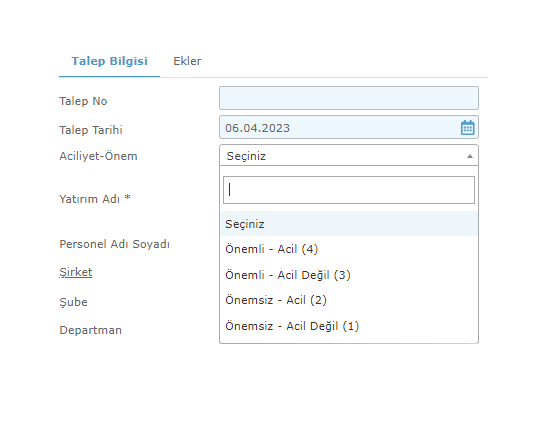The height and width of the screenshot is (433, 541).
Task: Click the dropdown search box
Action: (x=349, y=190)
